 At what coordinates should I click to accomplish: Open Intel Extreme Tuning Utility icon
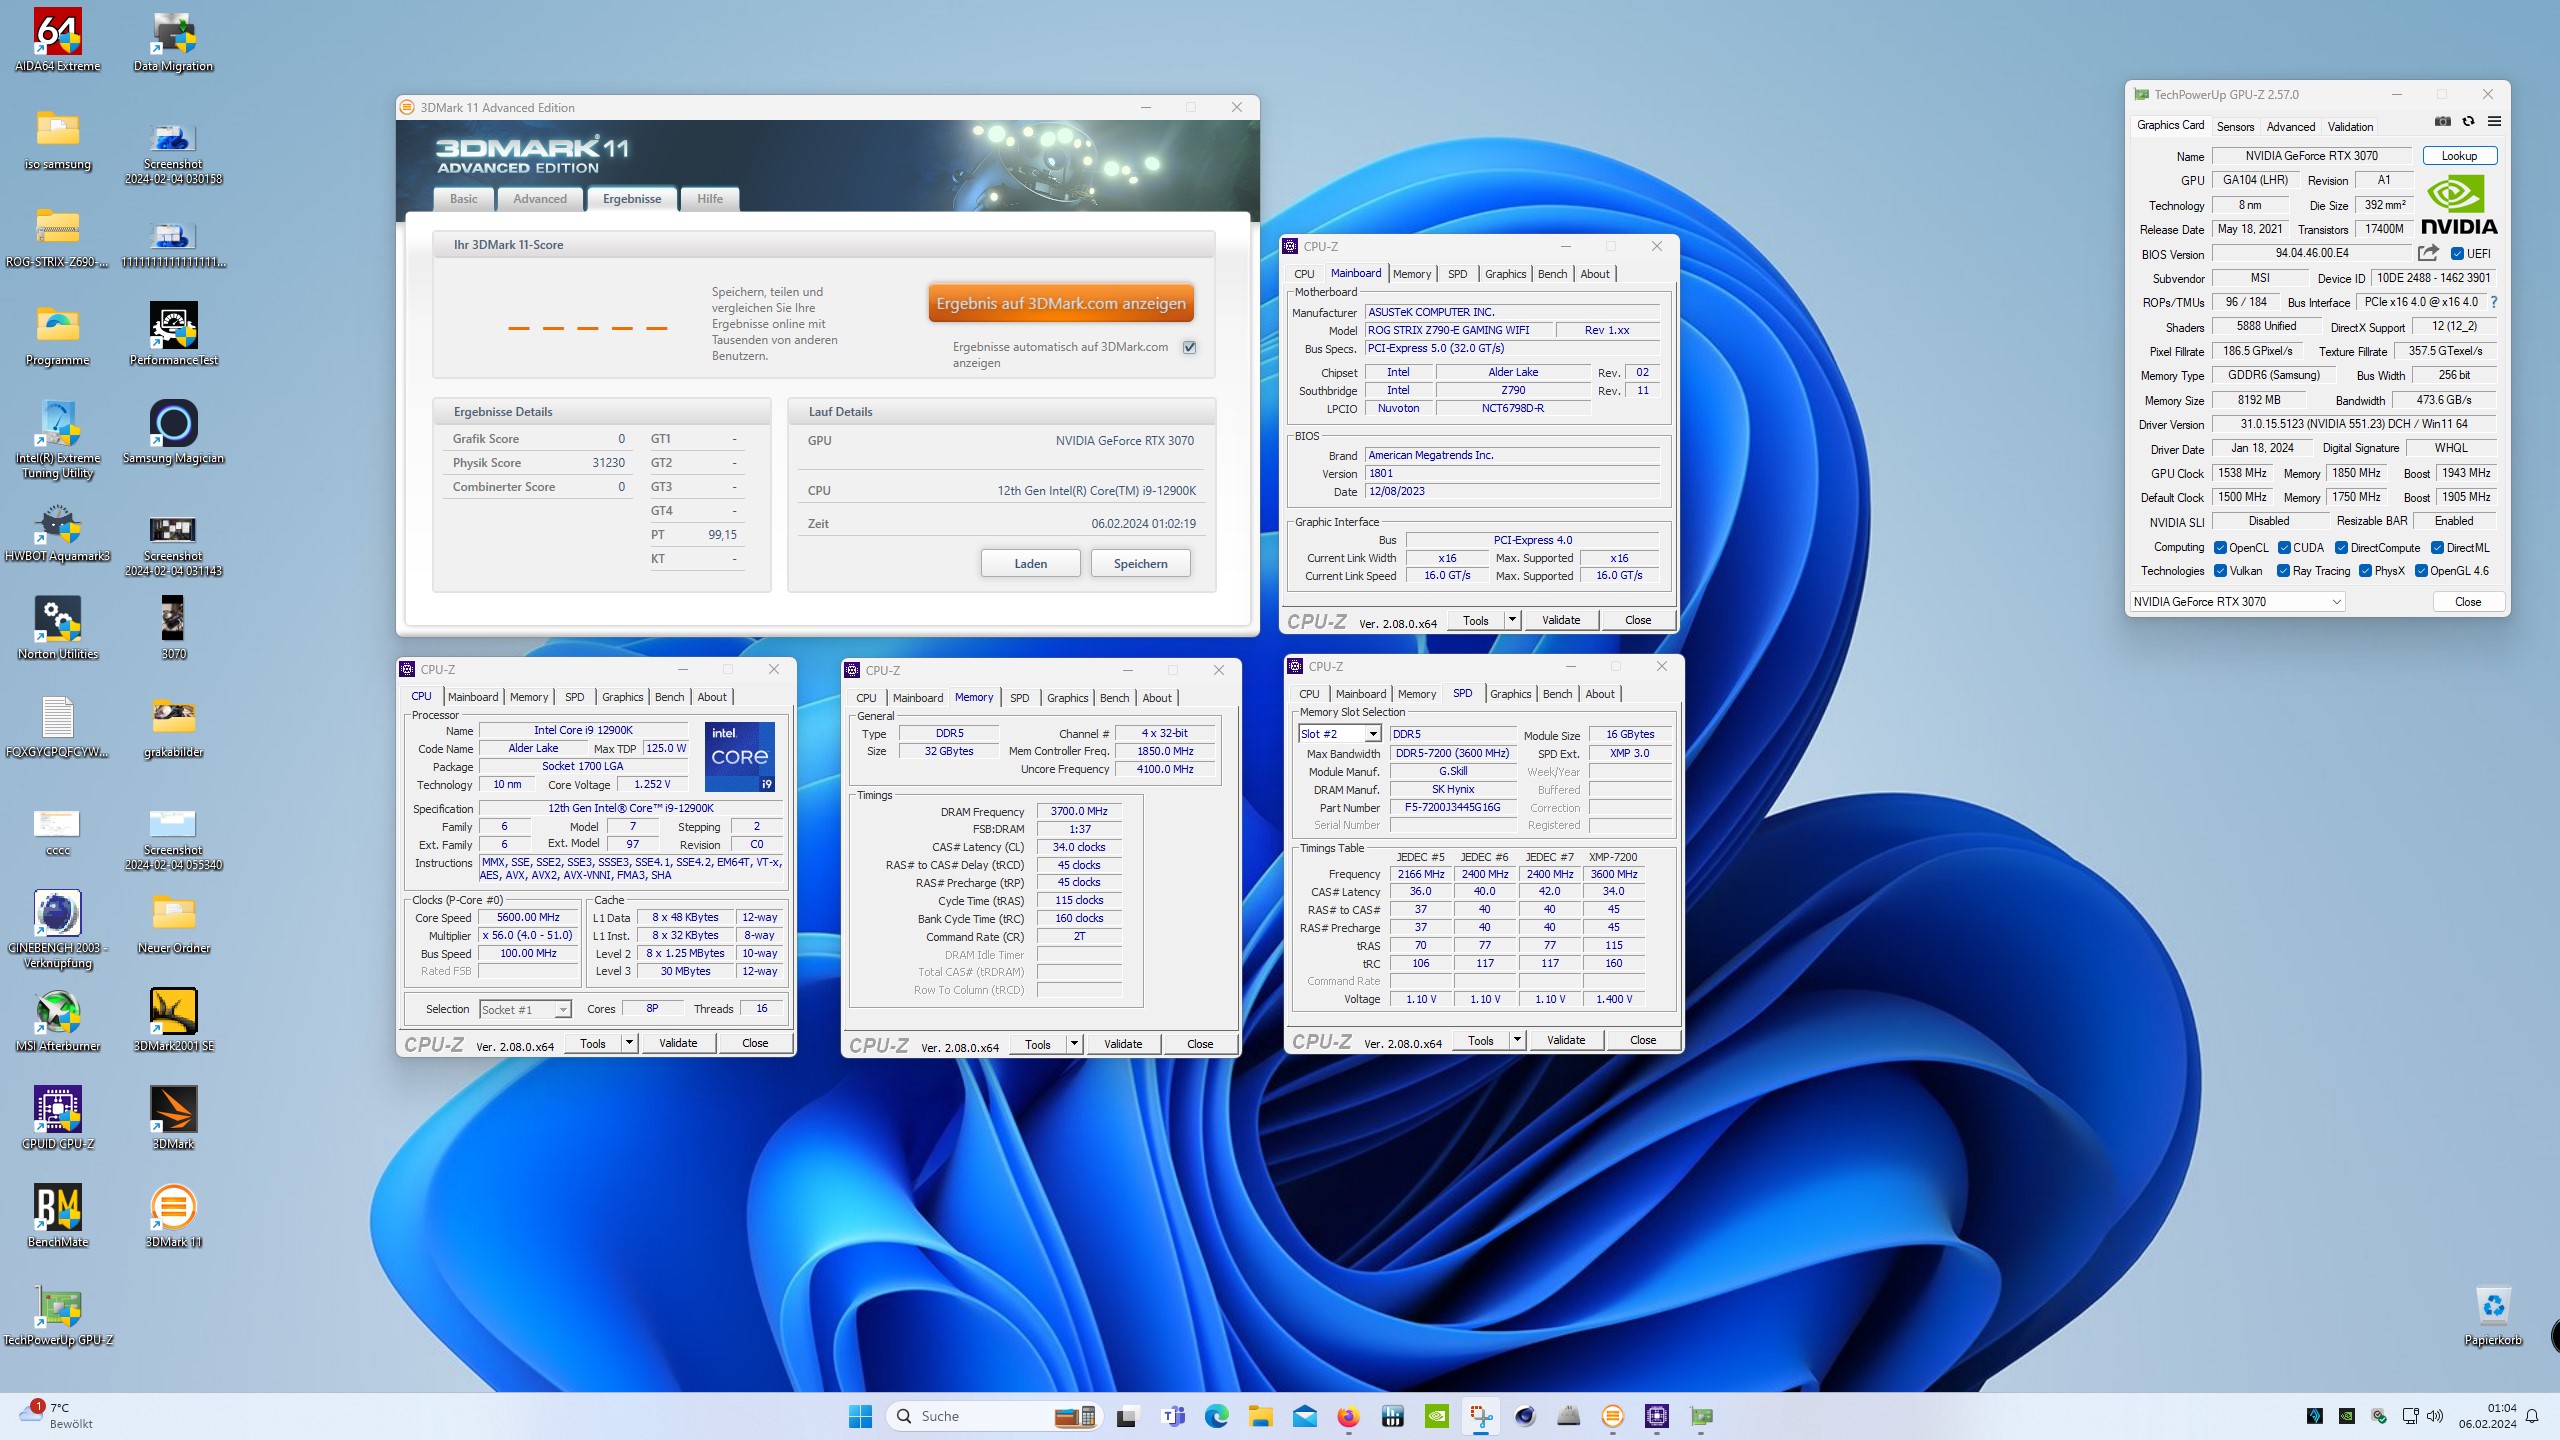[x=58, y=440]
